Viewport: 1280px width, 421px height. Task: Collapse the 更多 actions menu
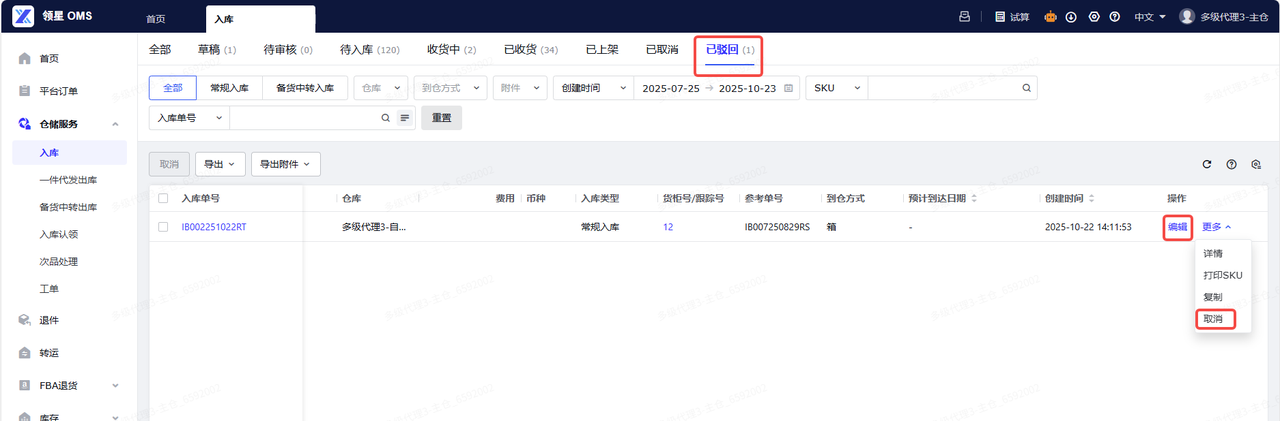[1217, 227]
